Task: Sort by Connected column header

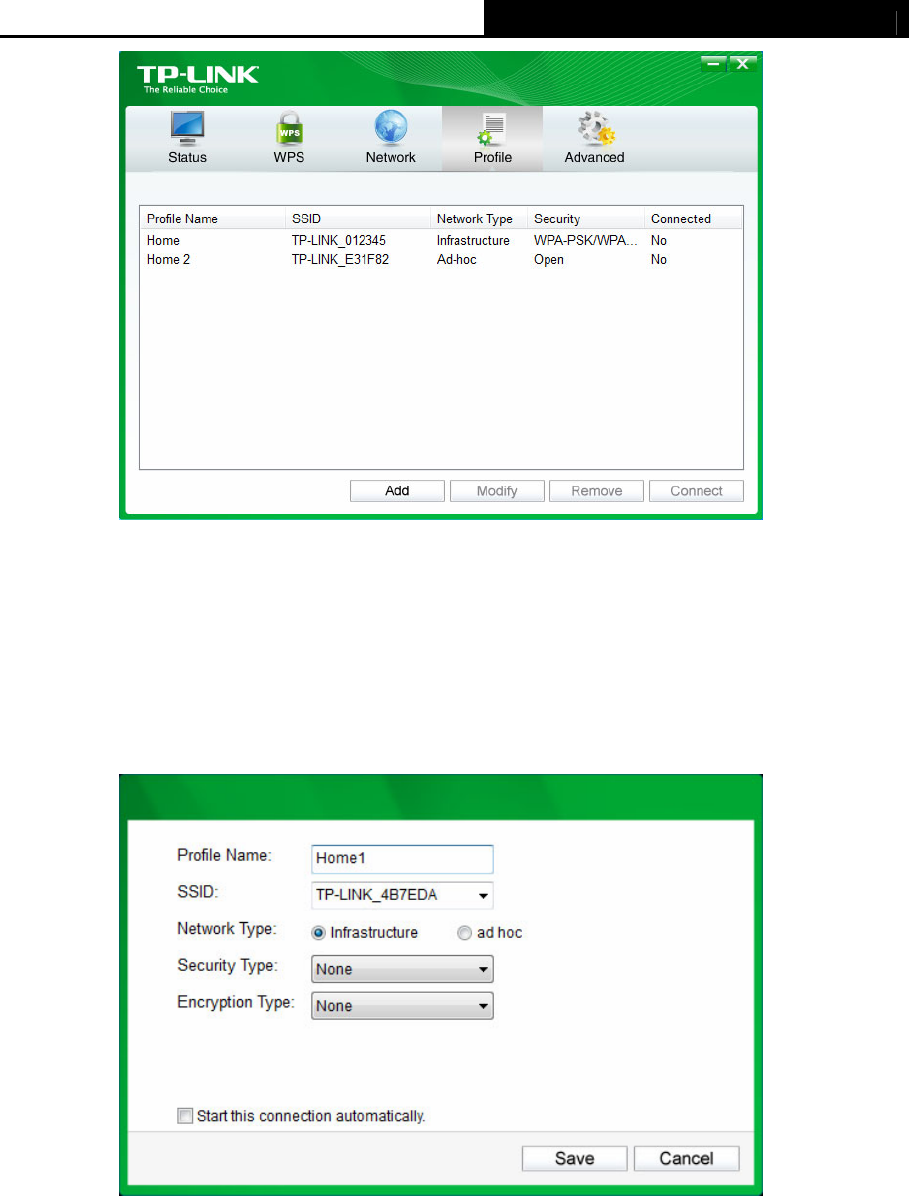Action: click(693, 218)
